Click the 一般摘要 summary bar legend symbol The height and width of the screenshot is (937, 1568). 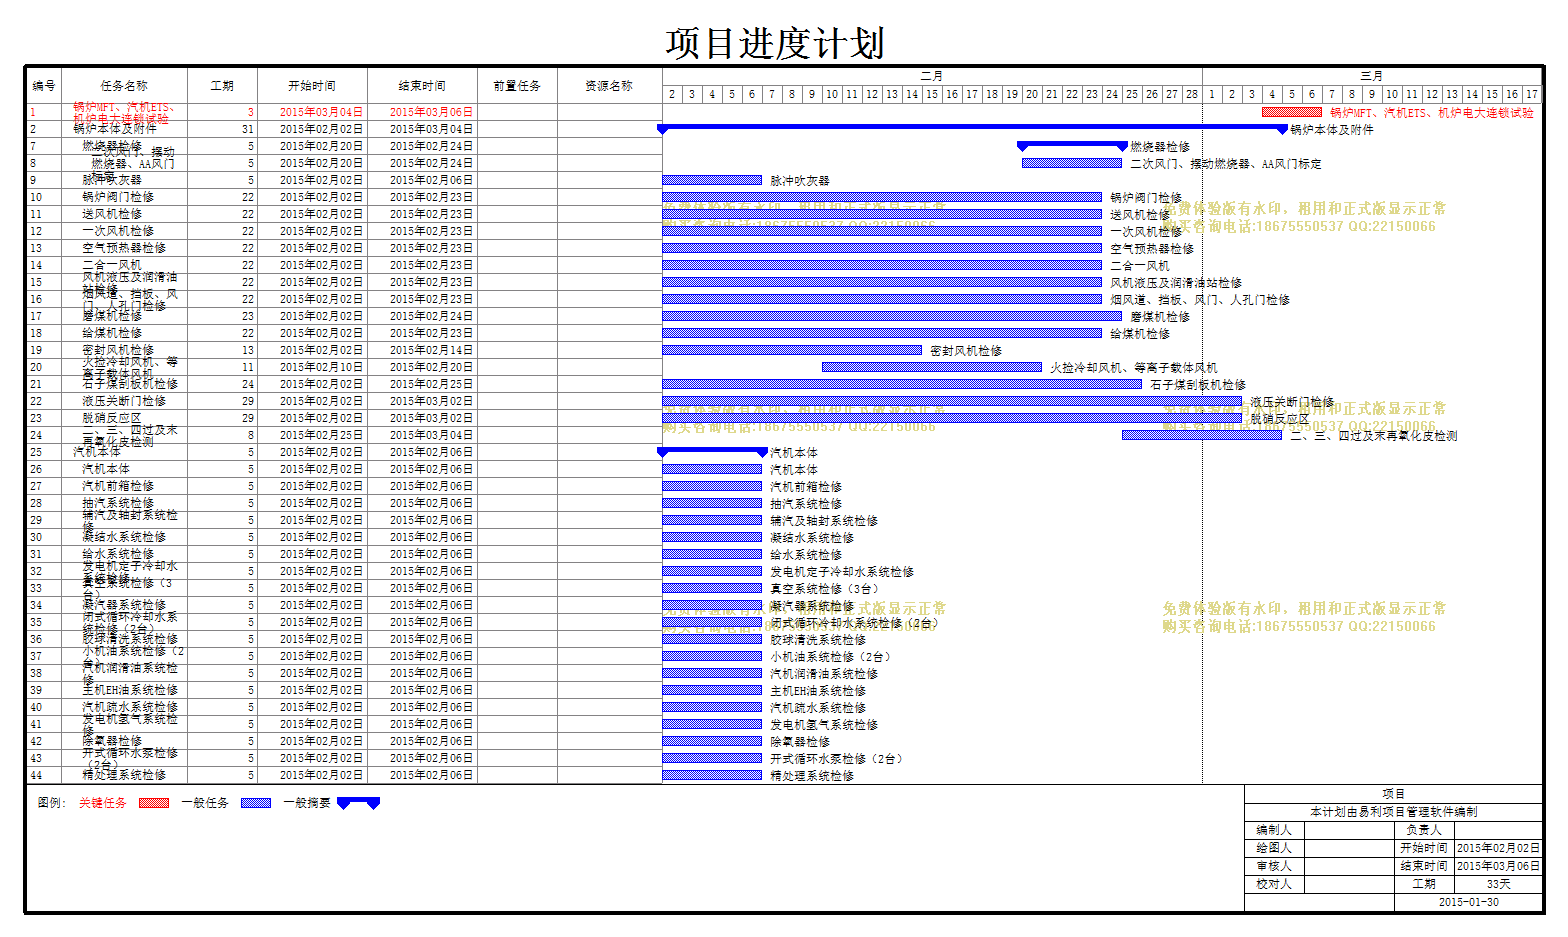(358, 803)
